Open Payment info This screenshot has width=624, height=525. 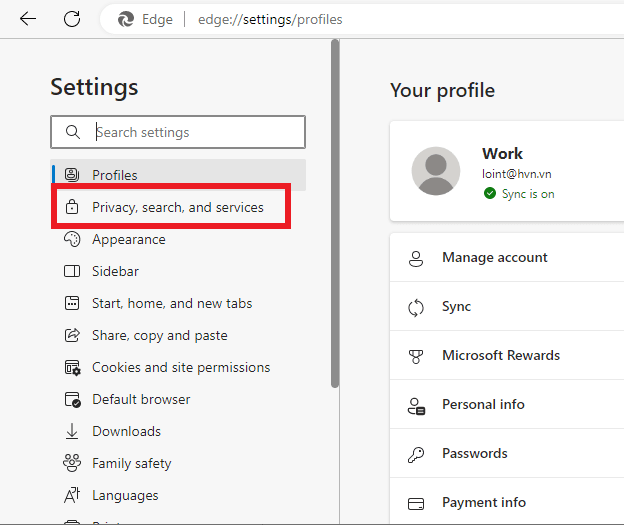(507, 502)
